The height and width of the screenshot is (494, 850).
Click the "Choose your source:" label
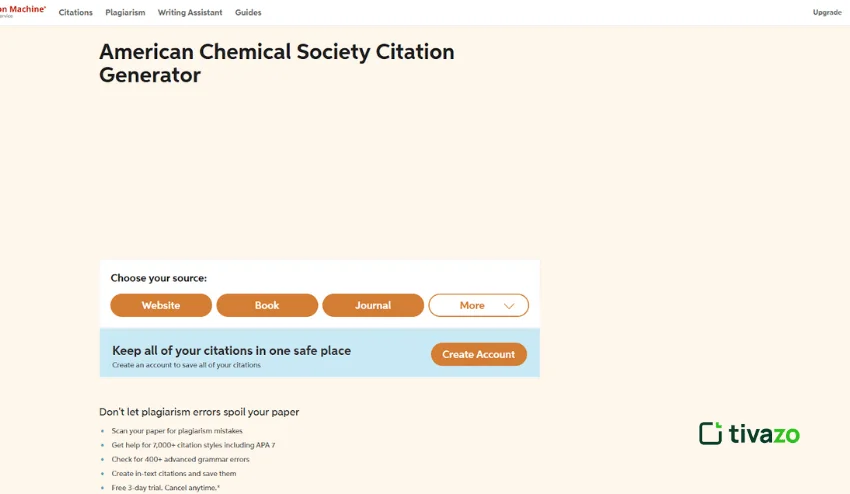click(159, 278)
